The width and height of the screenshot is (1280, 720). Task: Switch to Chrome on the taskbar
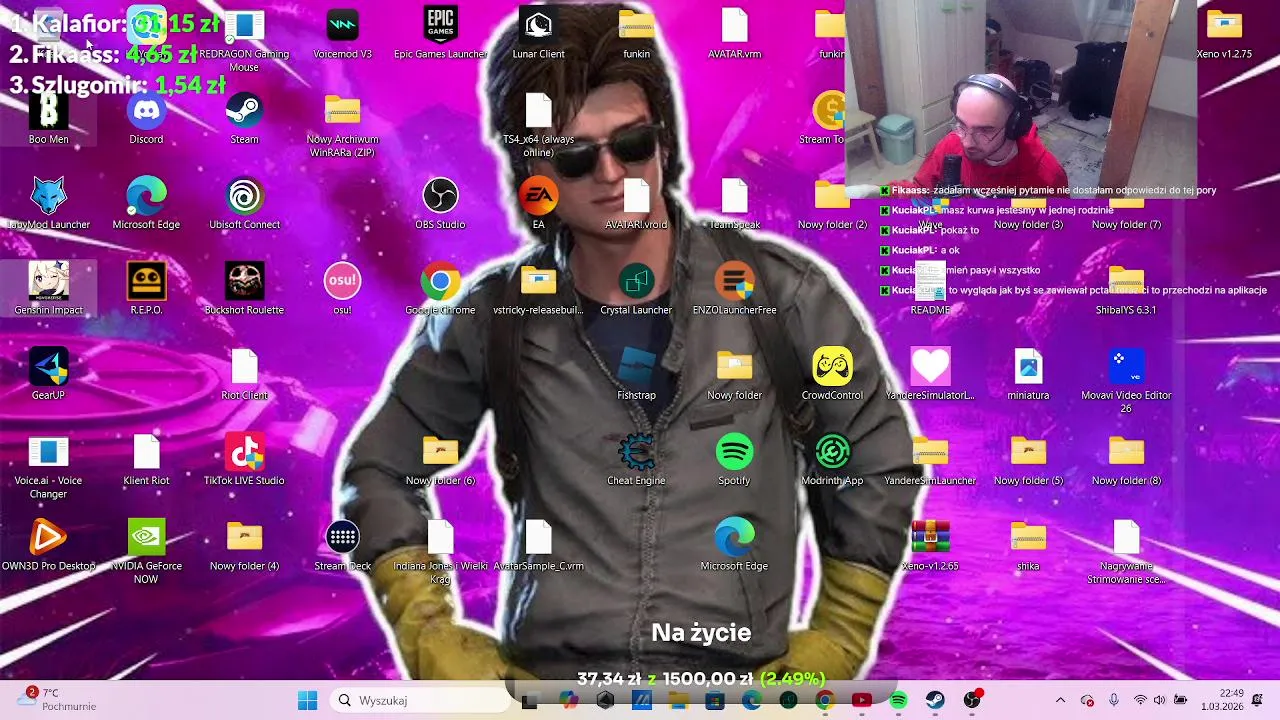(x=825, y=700)
